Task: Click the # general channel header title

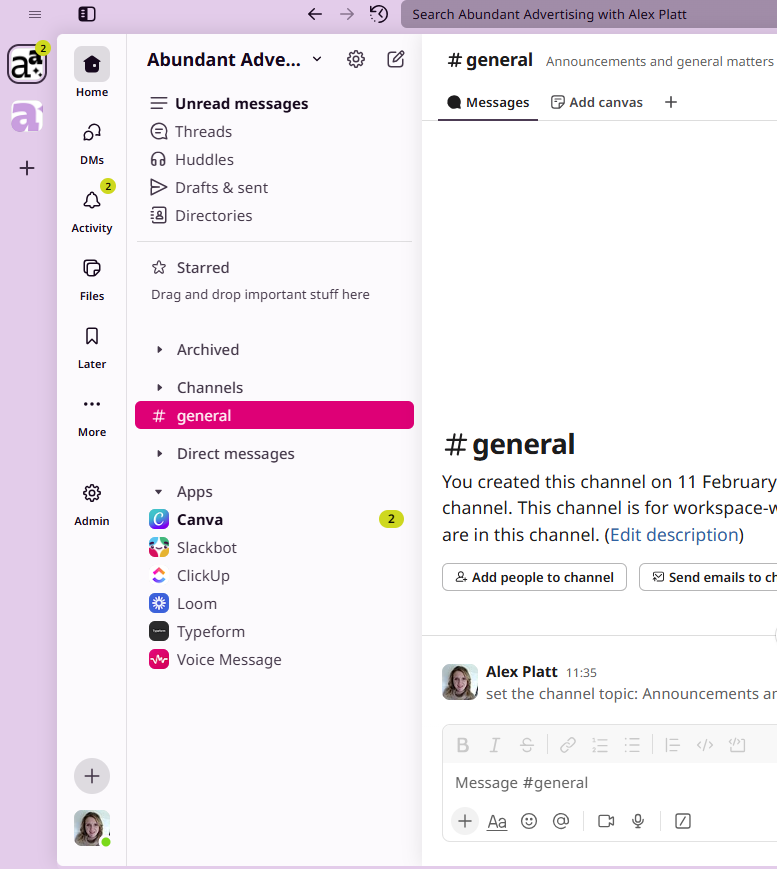Action: tap(490, 60)
